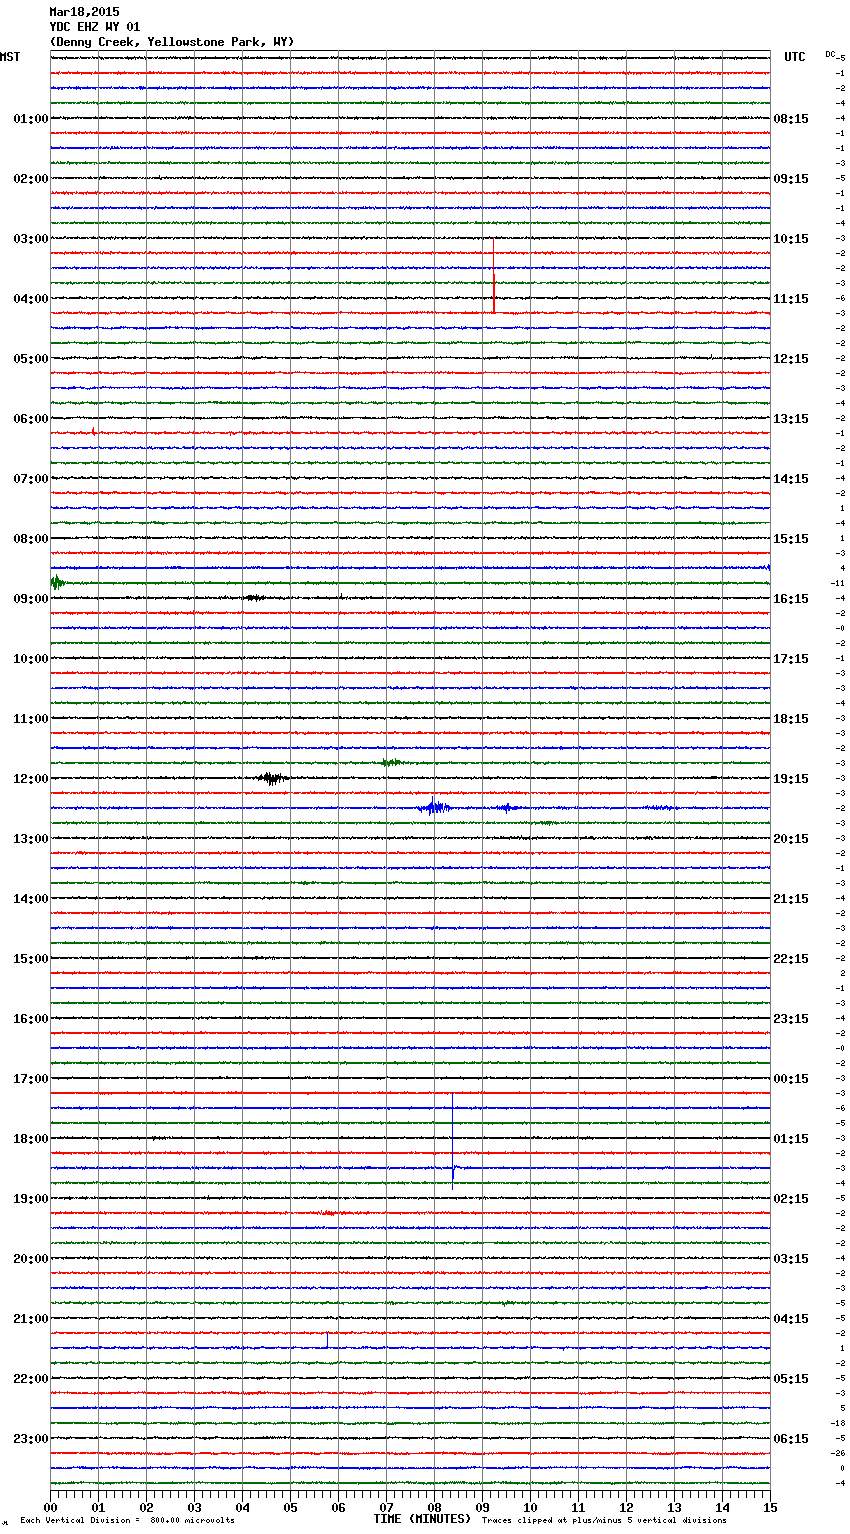Click the traces clipped footnote text
This screenshot has height=1534, width=850.
click(x=604, y=1521)
